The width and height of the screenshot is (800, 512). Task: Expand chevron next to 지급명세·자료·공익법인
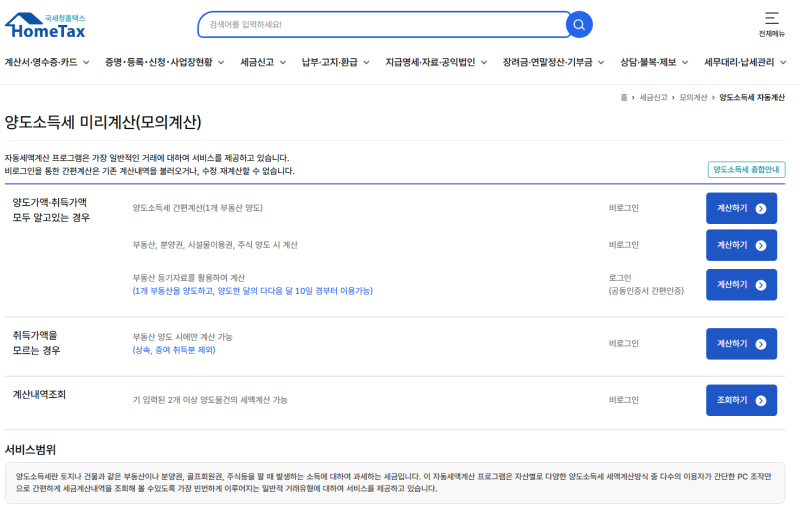point(484,63)
